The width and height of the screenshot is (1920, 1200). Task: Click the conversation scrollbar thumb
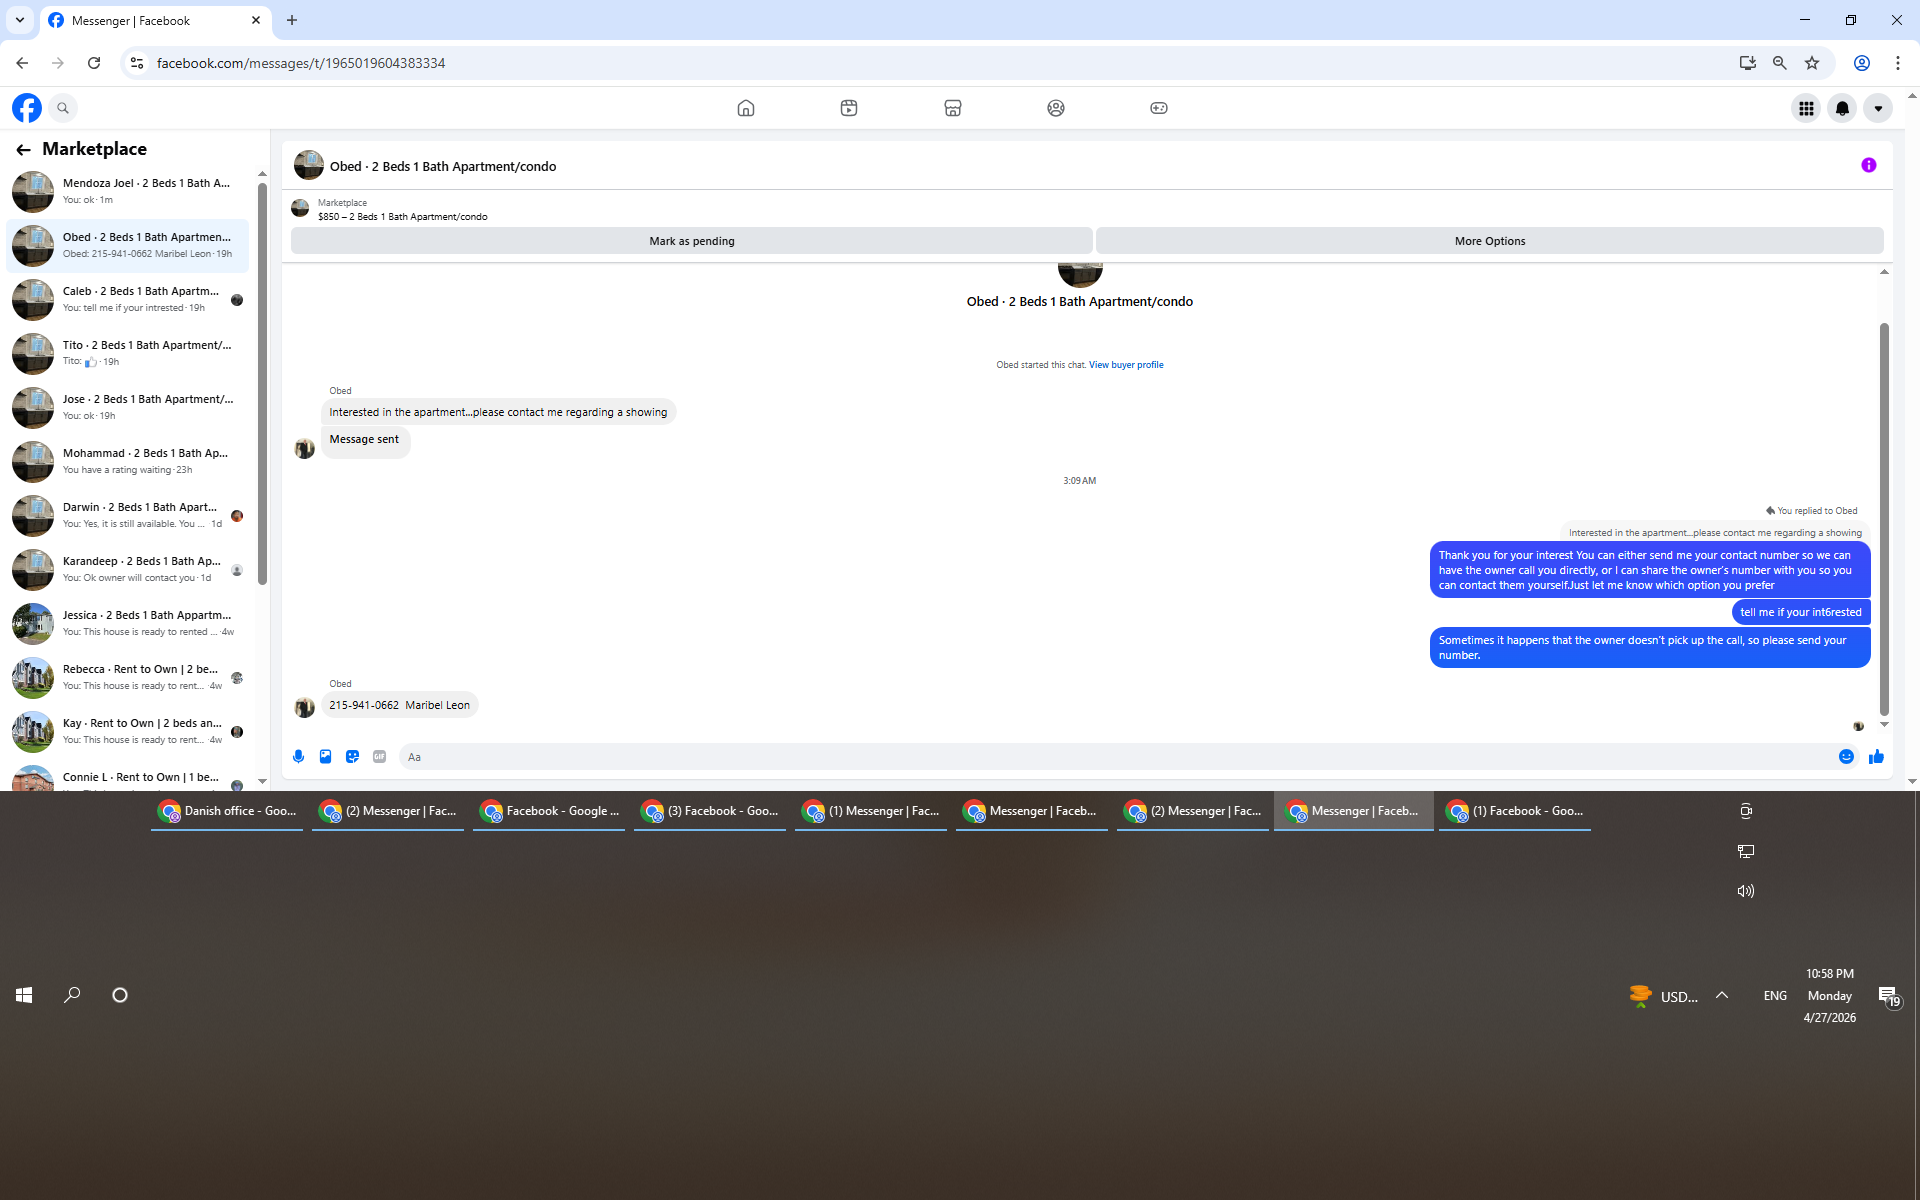(x=1884, y=518)
